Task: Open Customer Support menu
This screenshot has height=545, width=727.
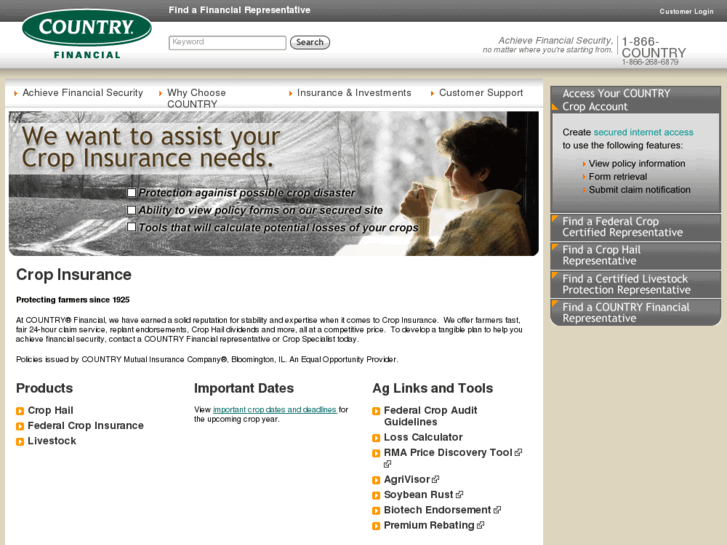Action: 481,93
